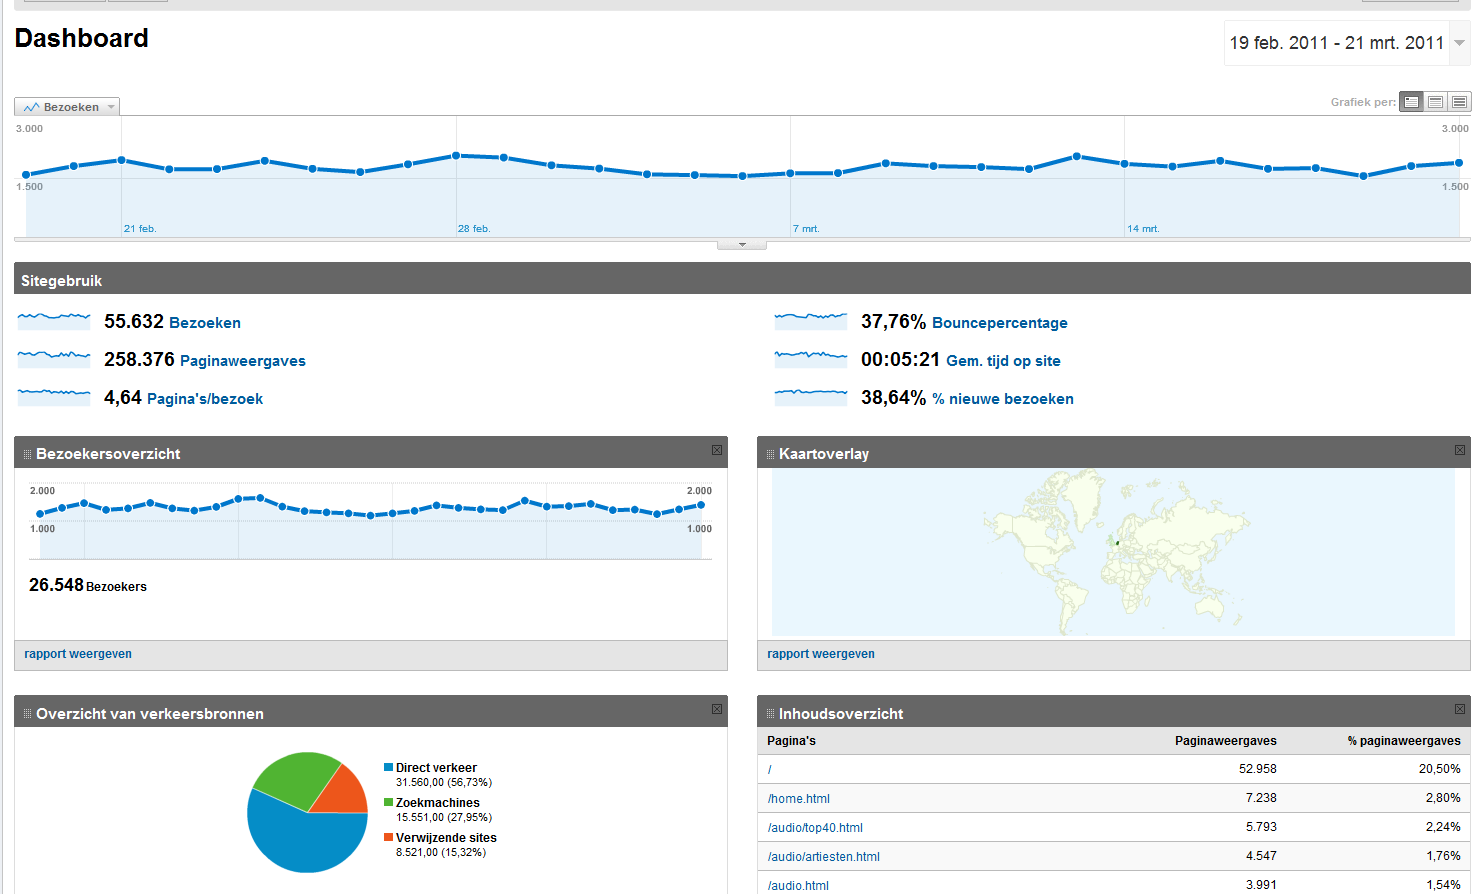Click the Zoekmachines legend label
This screenshot has height=894, width=1481.
tap(438, 803)
